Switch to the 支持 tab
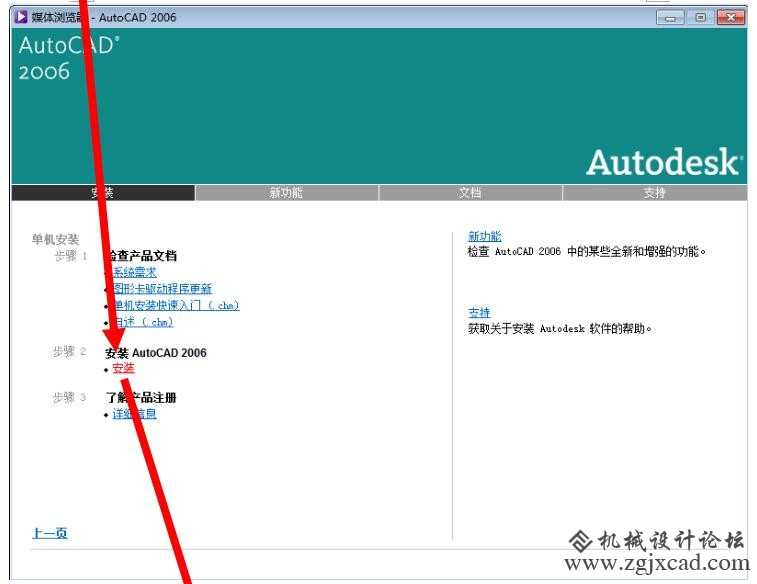Viewport: 757px width, 584px height. [655, 193]
